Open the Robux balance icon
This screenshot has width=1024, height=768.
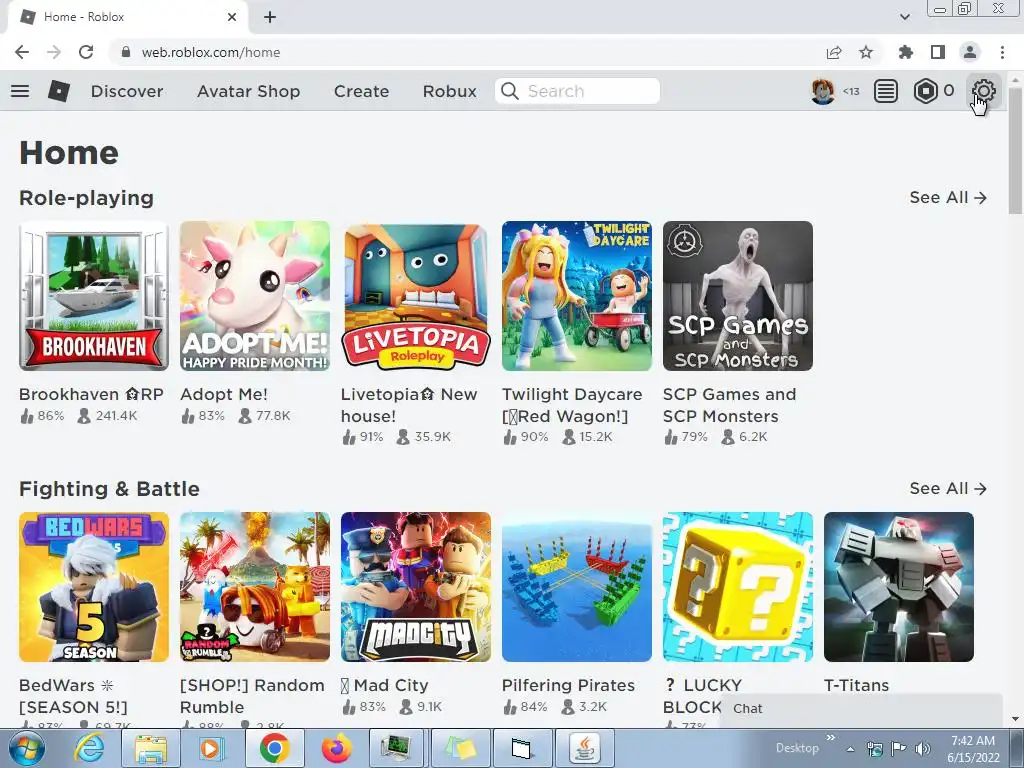tap(925, 91)
